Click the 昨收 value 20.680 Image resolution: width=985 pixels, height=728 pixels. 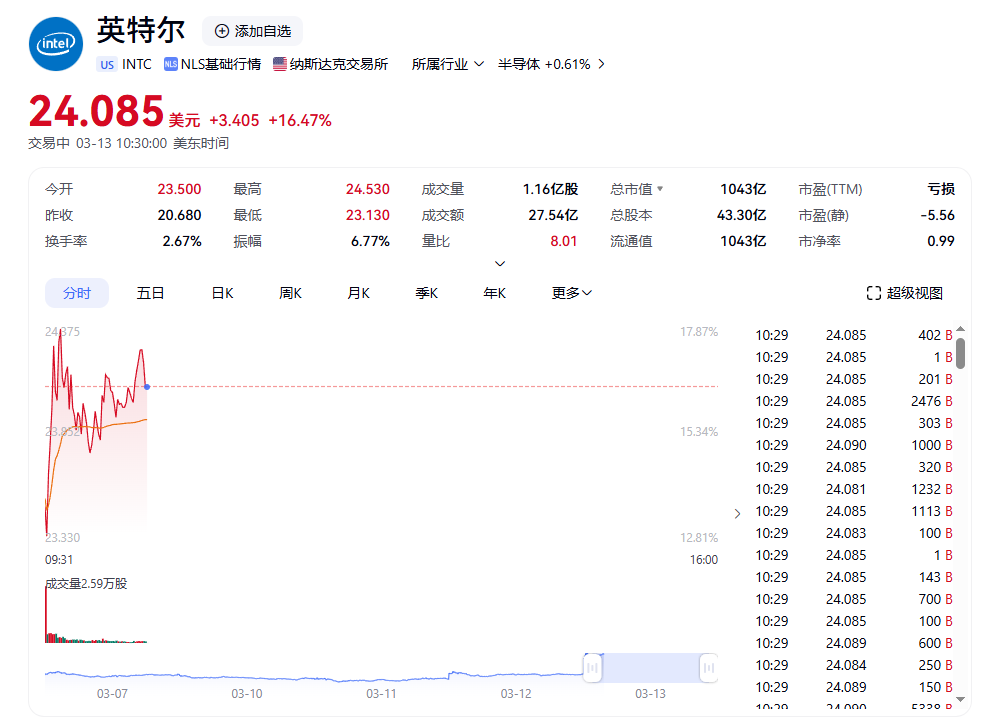click(x=179, y=215)
